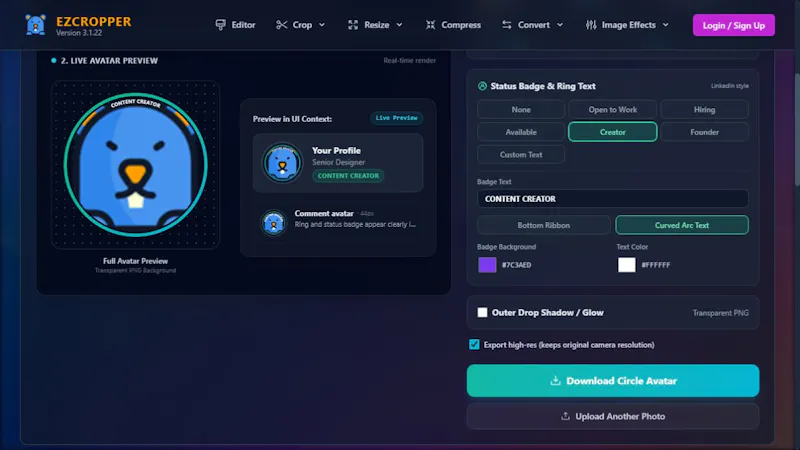Click Upload Another Photo button
Image resolution: width=800 pixels, height=450 pixels.
pos(613,416)
